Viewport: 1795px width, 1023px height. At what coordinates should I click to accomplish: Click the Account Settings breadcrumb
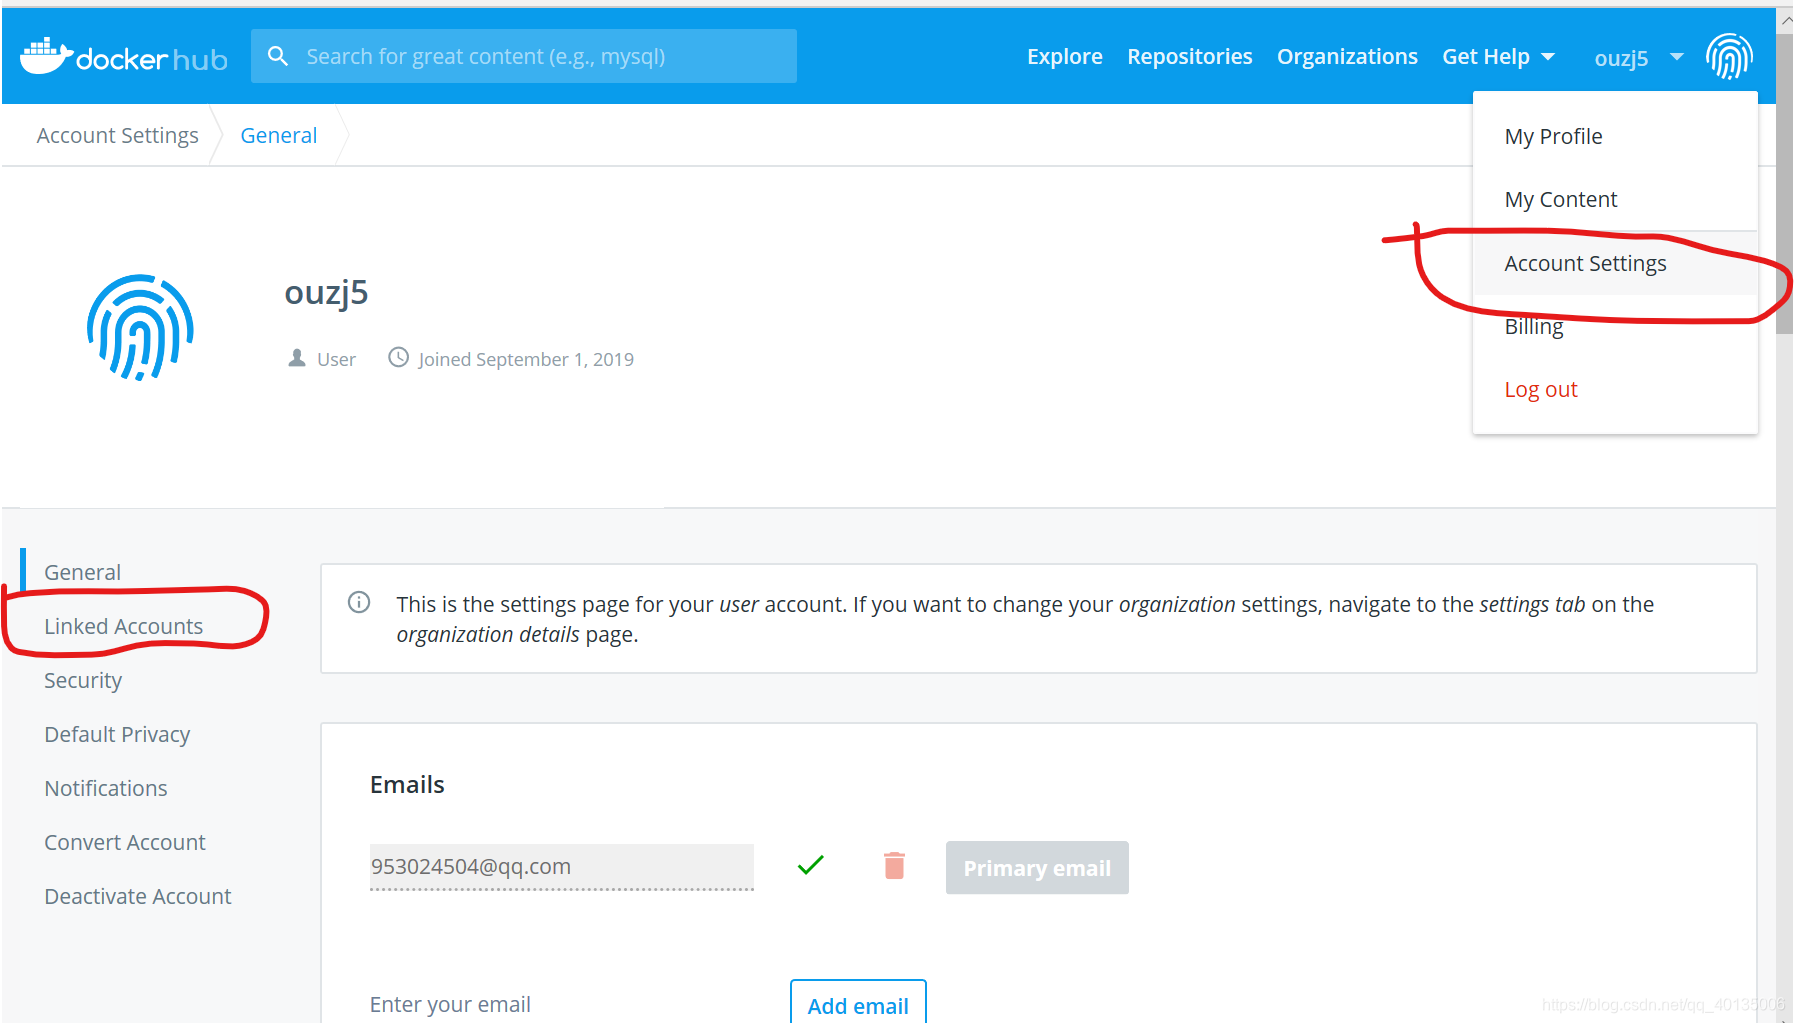(118, 135)
